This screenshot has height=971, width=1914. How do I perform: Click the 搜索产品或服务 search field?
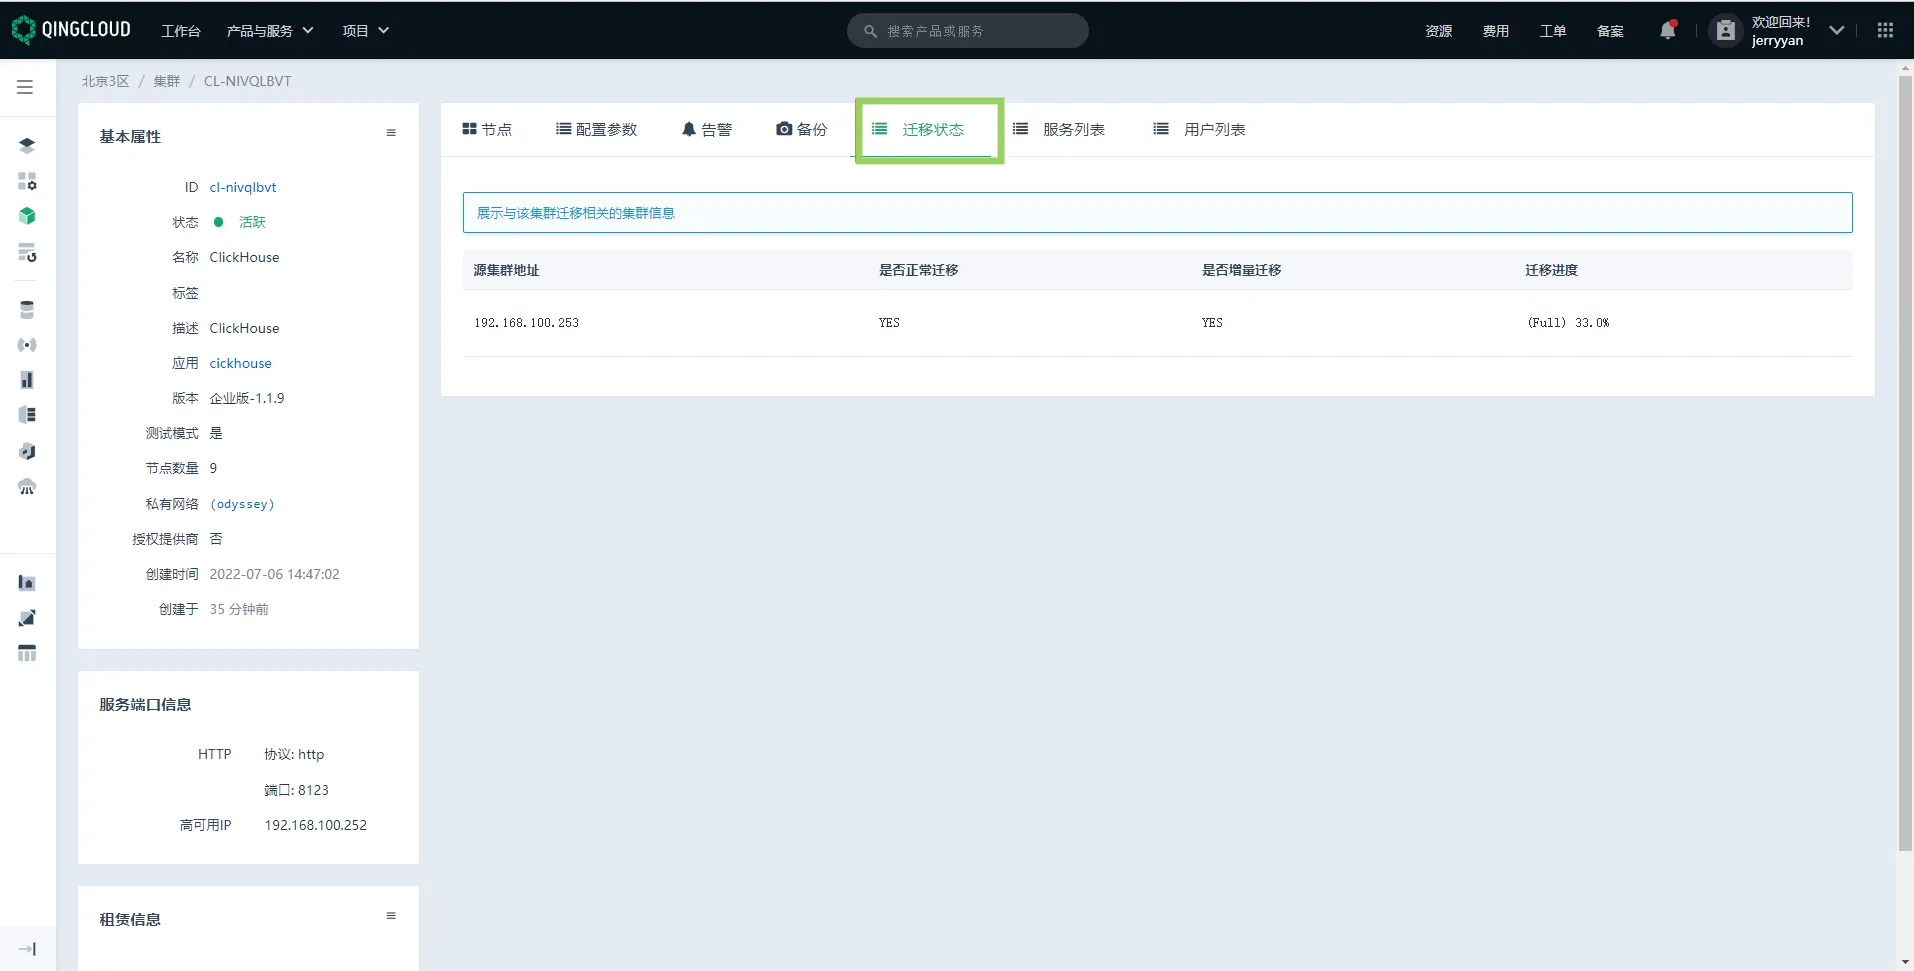(968, 31)
